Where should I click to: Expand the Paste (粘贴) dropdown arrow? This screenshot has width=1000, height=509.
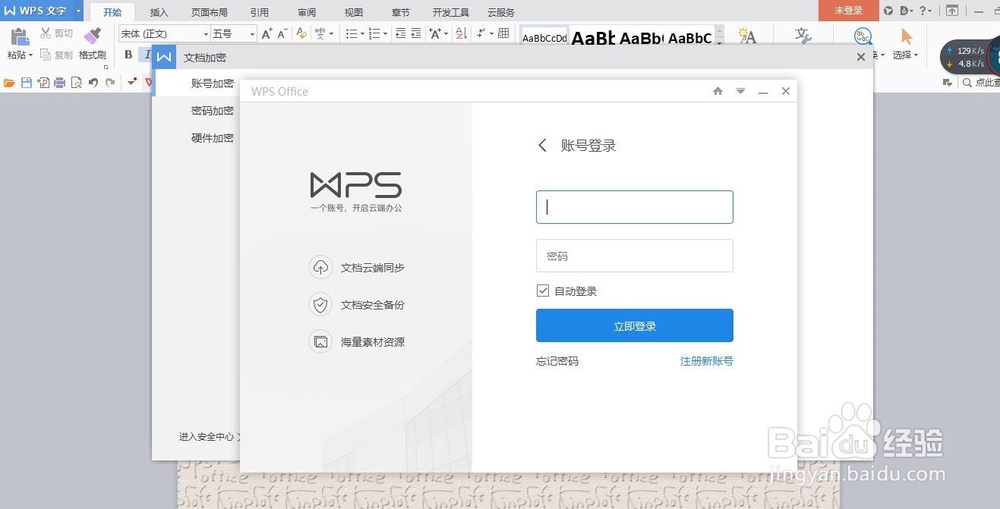pos(30,55)
